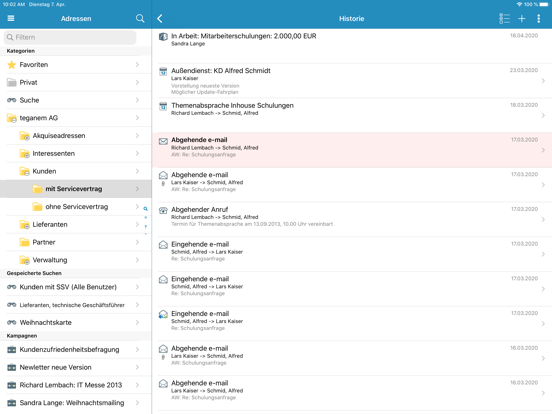The image size is (552, 414).
Task: Click date 23.03.2020 on Außendienst entry
Action: point(524,70)
